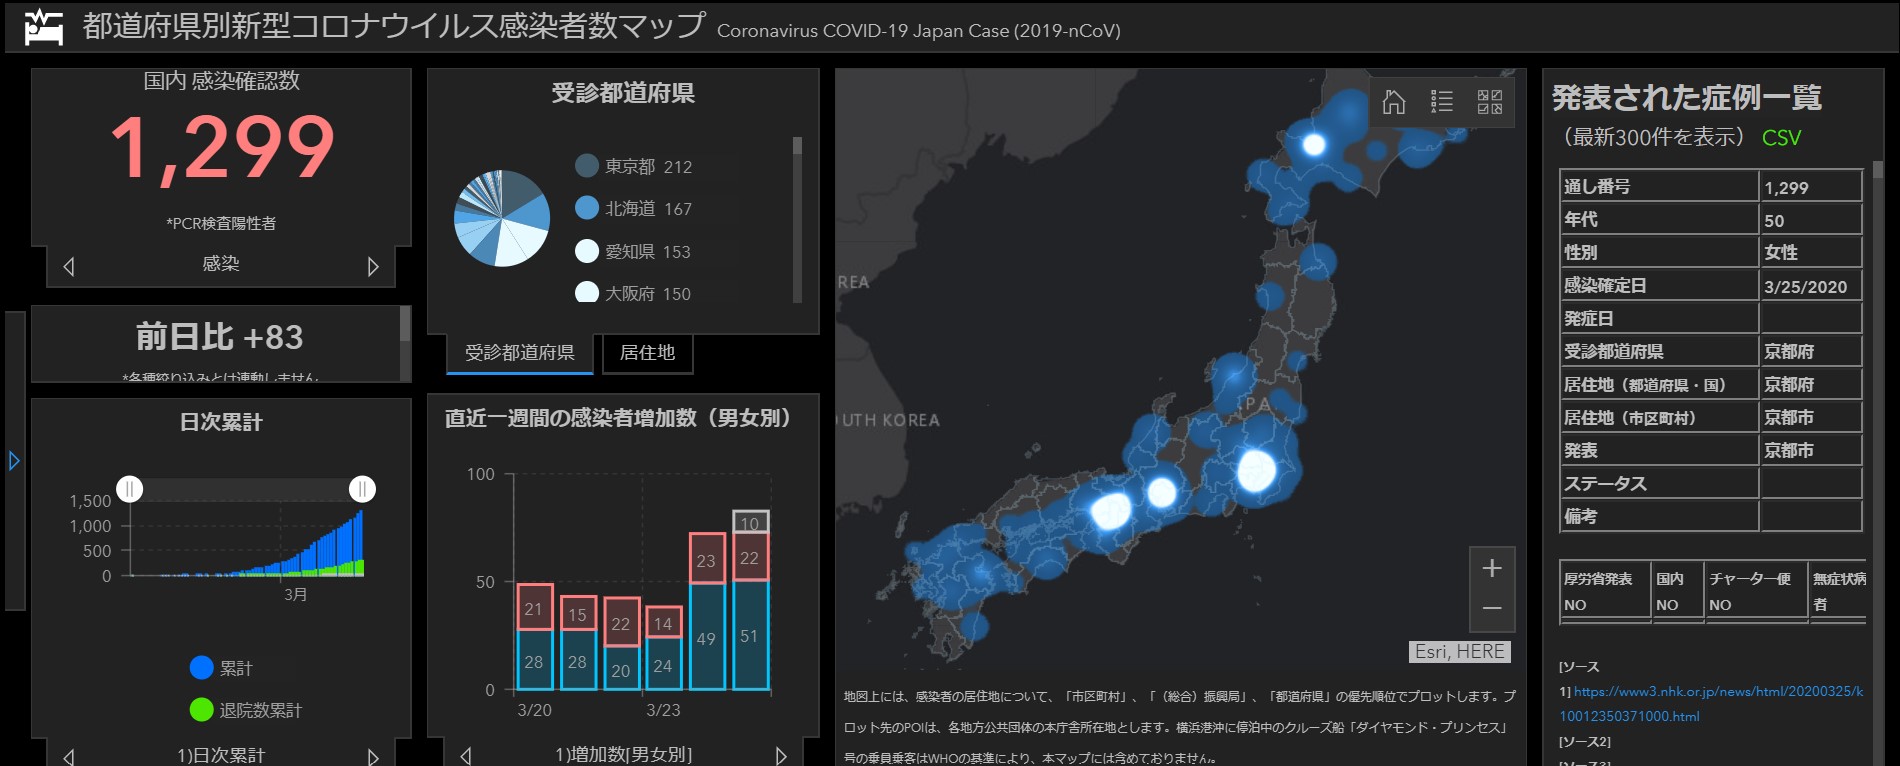Zoom out with the map minus button
1900x766 pixels.
tap(1492, 609)
